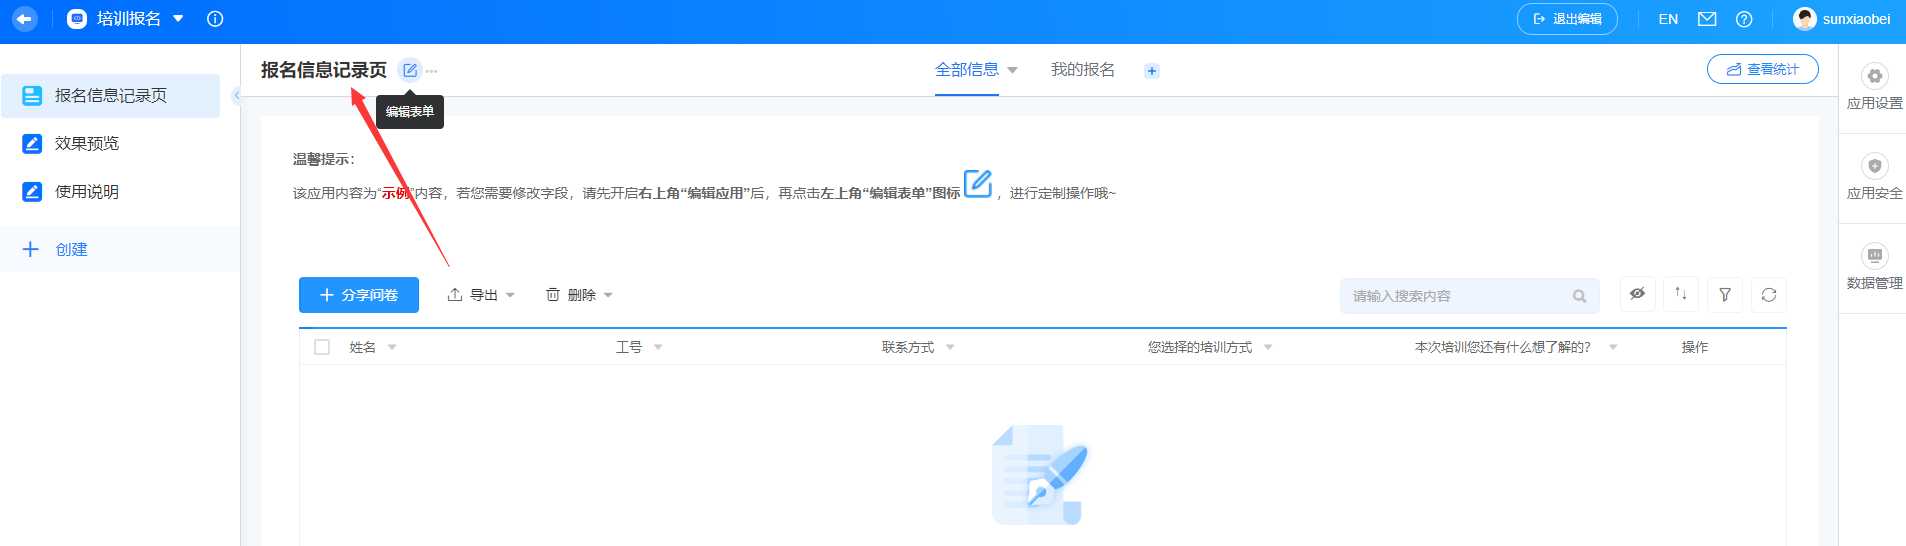This screenshot has height=546, width=1906.
Task: Refresh the table with reload icon
Action: point(1769,295)
